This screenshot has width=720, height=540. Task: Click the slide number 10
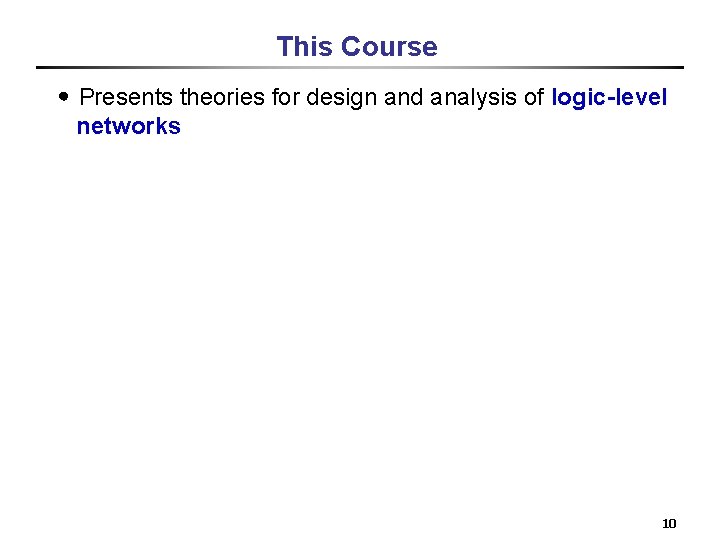(x=669, y=523)
